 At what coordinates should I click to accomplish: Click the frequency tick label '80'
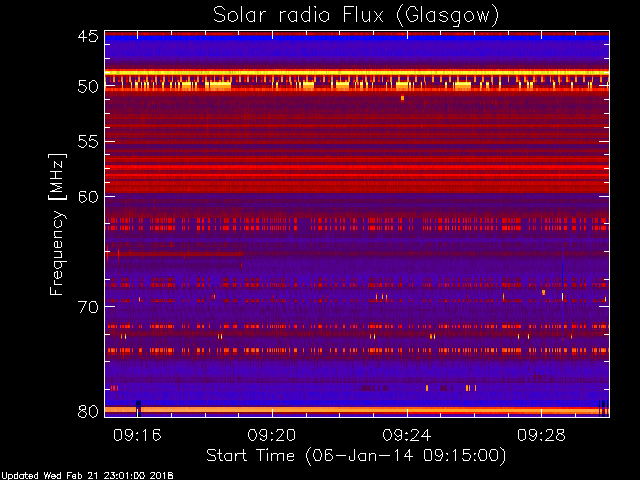click(x=88, y=411)
